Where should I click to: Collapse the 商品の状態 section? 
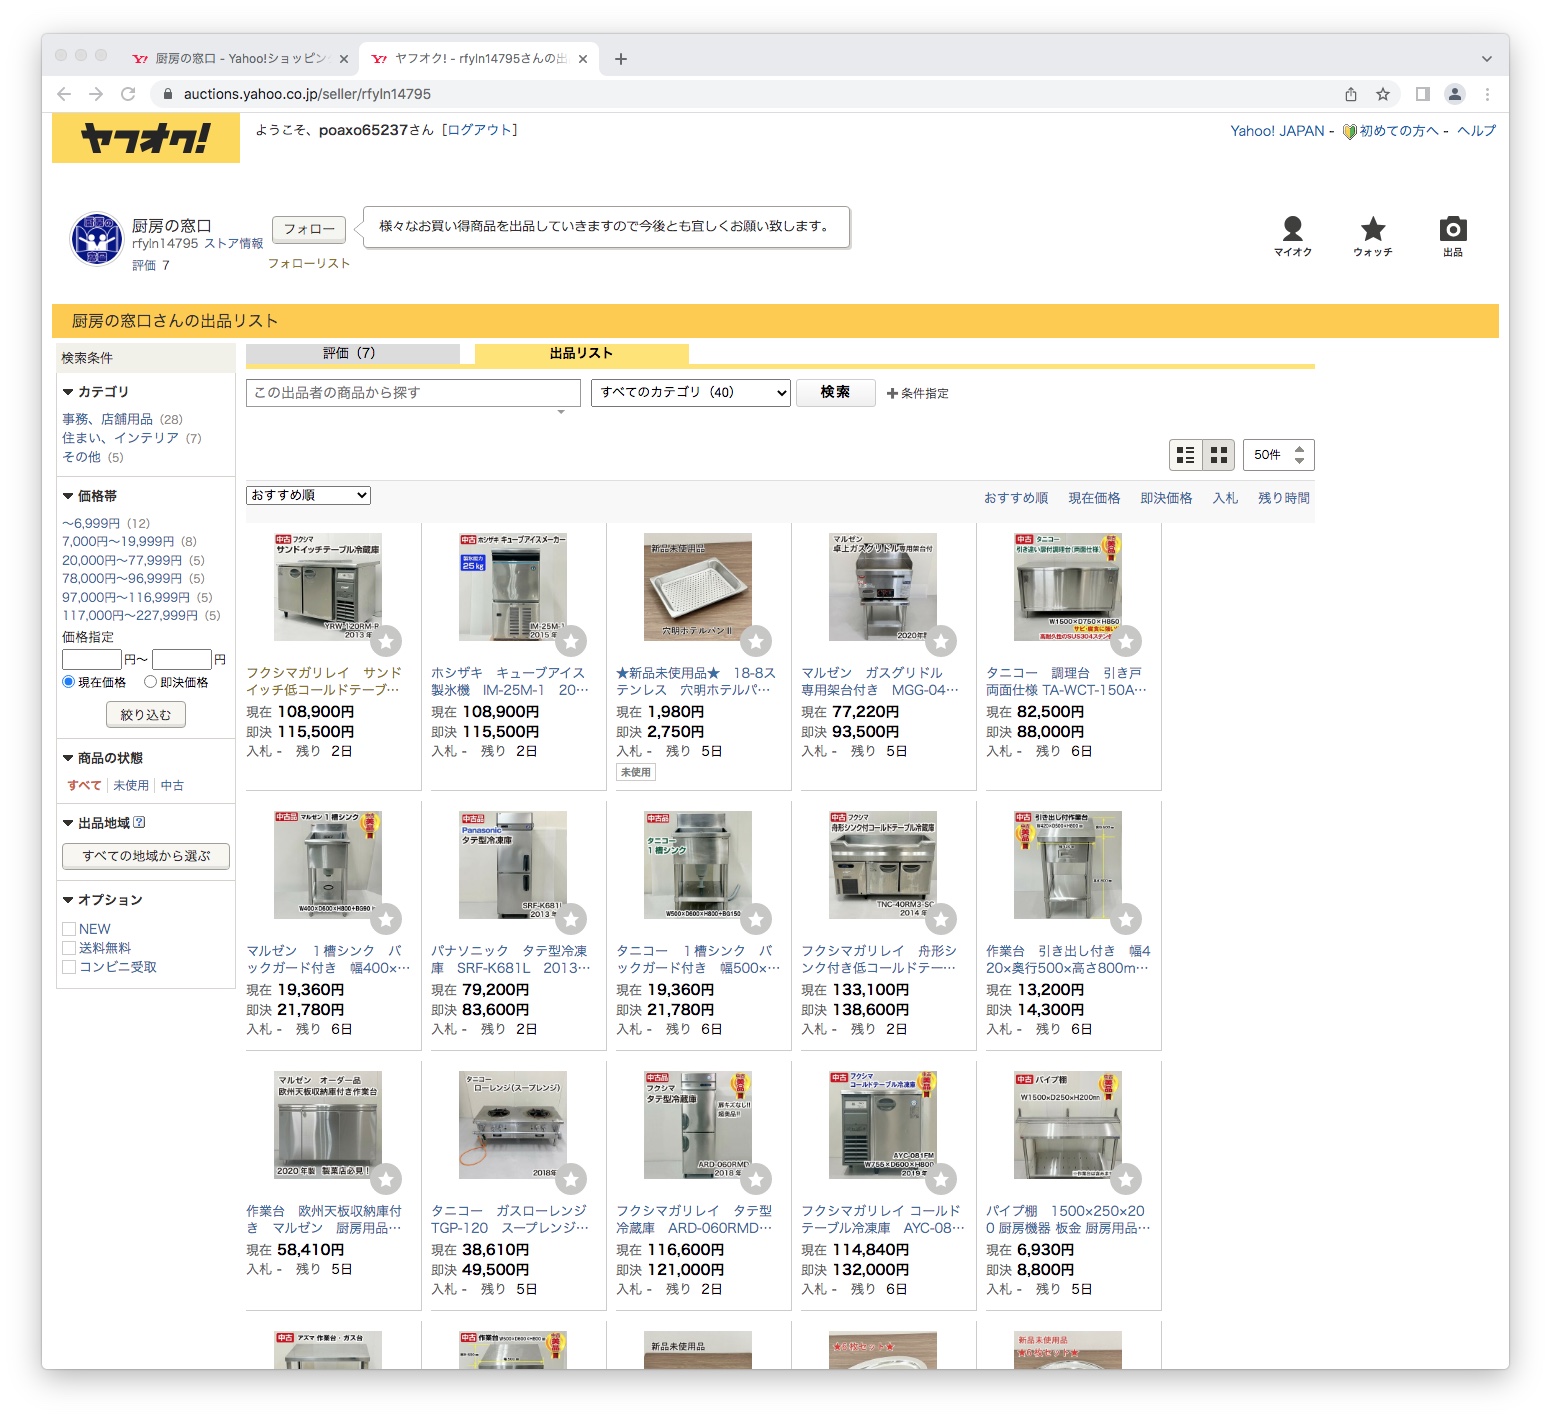click(x=102, y=758)
